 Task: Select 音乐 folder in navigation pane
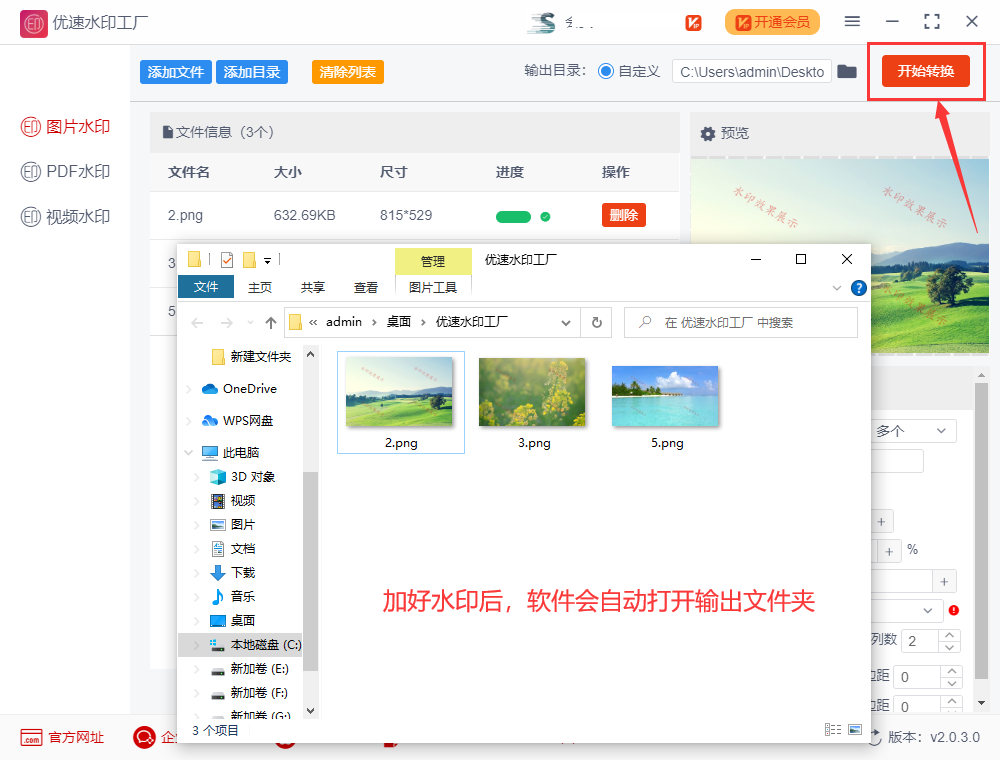[x=233, y=597]
